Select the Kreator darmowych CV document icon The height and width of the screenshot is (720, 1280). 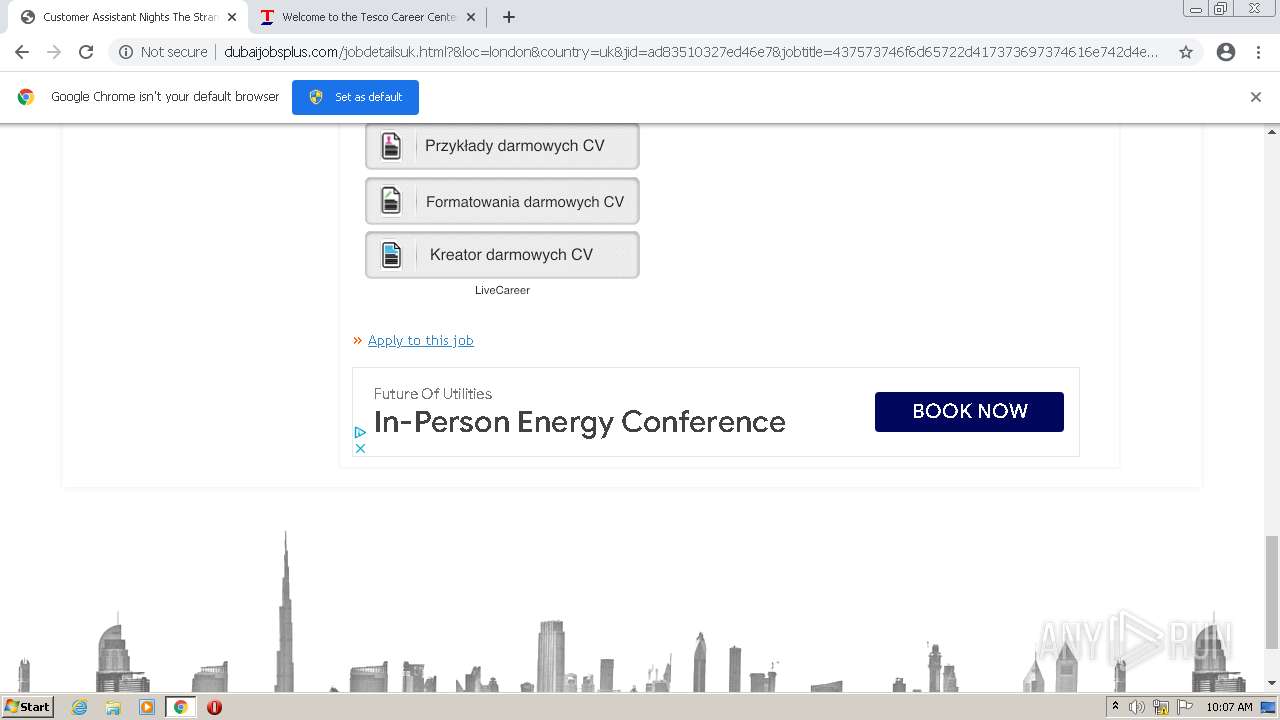click(391, 255)
